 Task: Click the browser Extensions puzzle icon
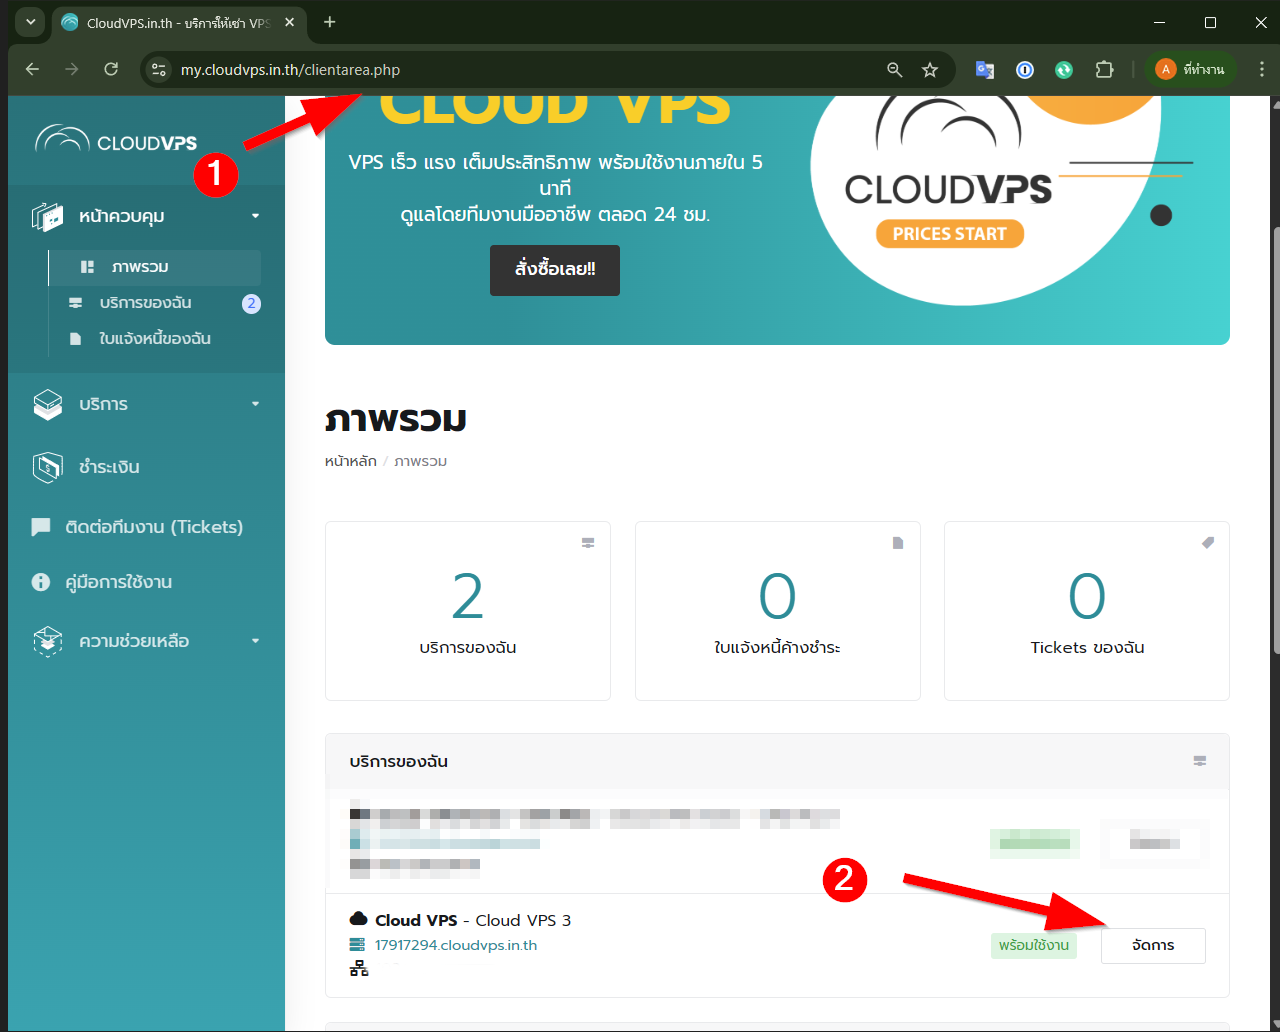click(1104, 70)
